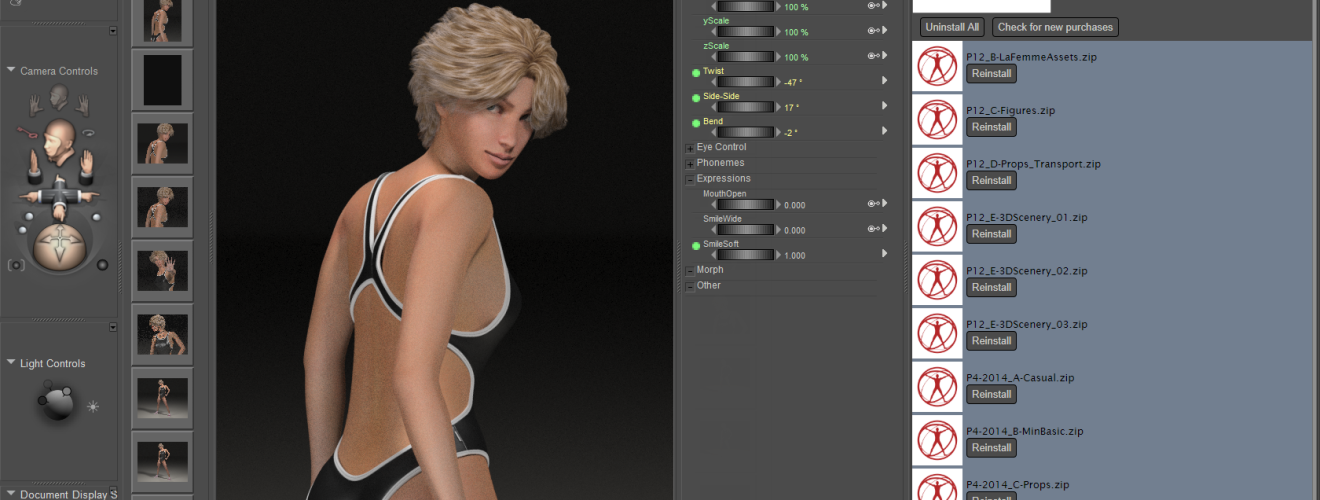Click the Uninstall All button

pyautogui.click(x=952, y=27)
